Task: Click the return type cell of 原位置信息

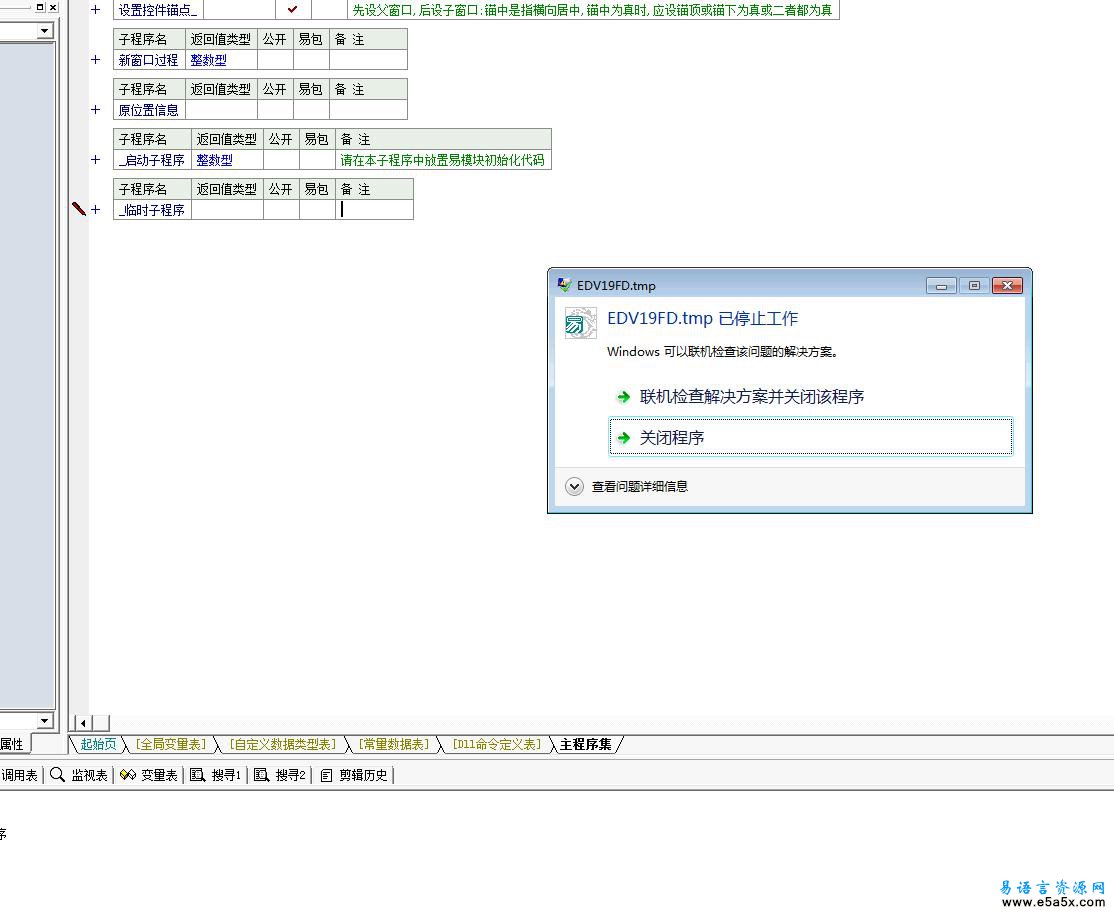Action: pos(222,109)
